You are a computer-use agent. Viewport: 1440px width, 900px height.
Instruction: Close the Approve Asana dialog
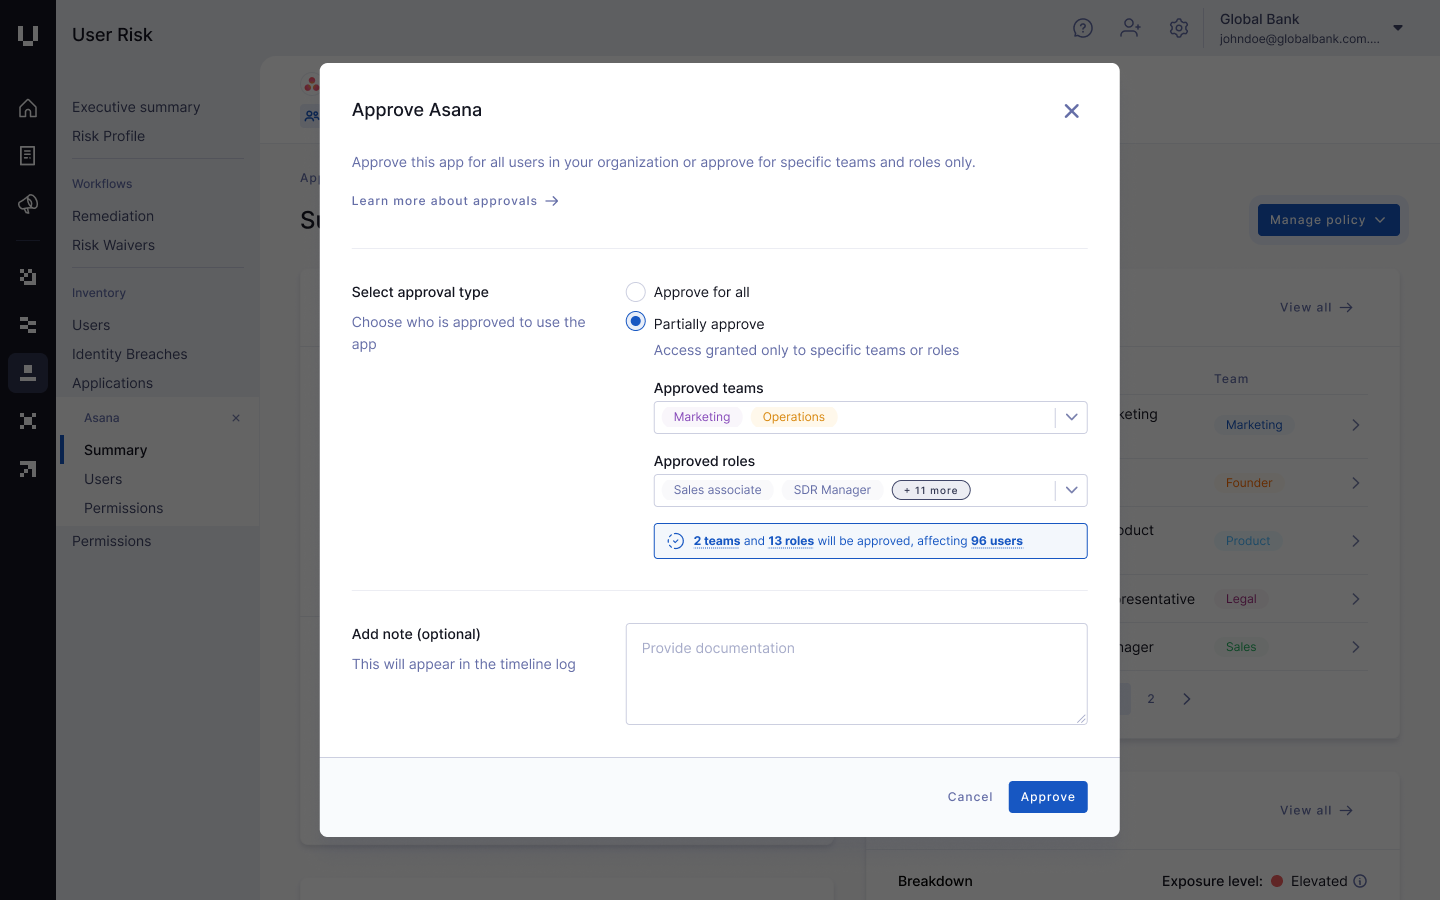1071,111
